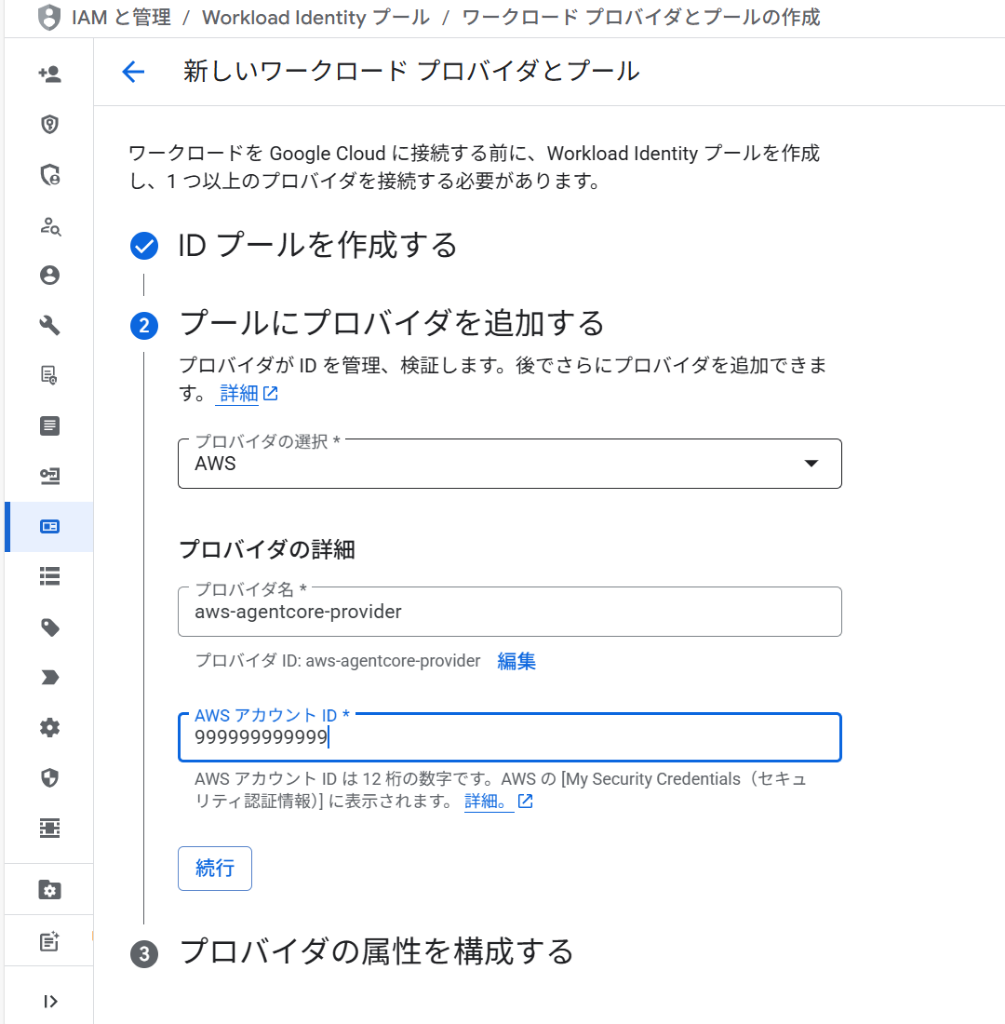
Task: Click the 編集 link next to provider ID
Action: tap(516, 661)
